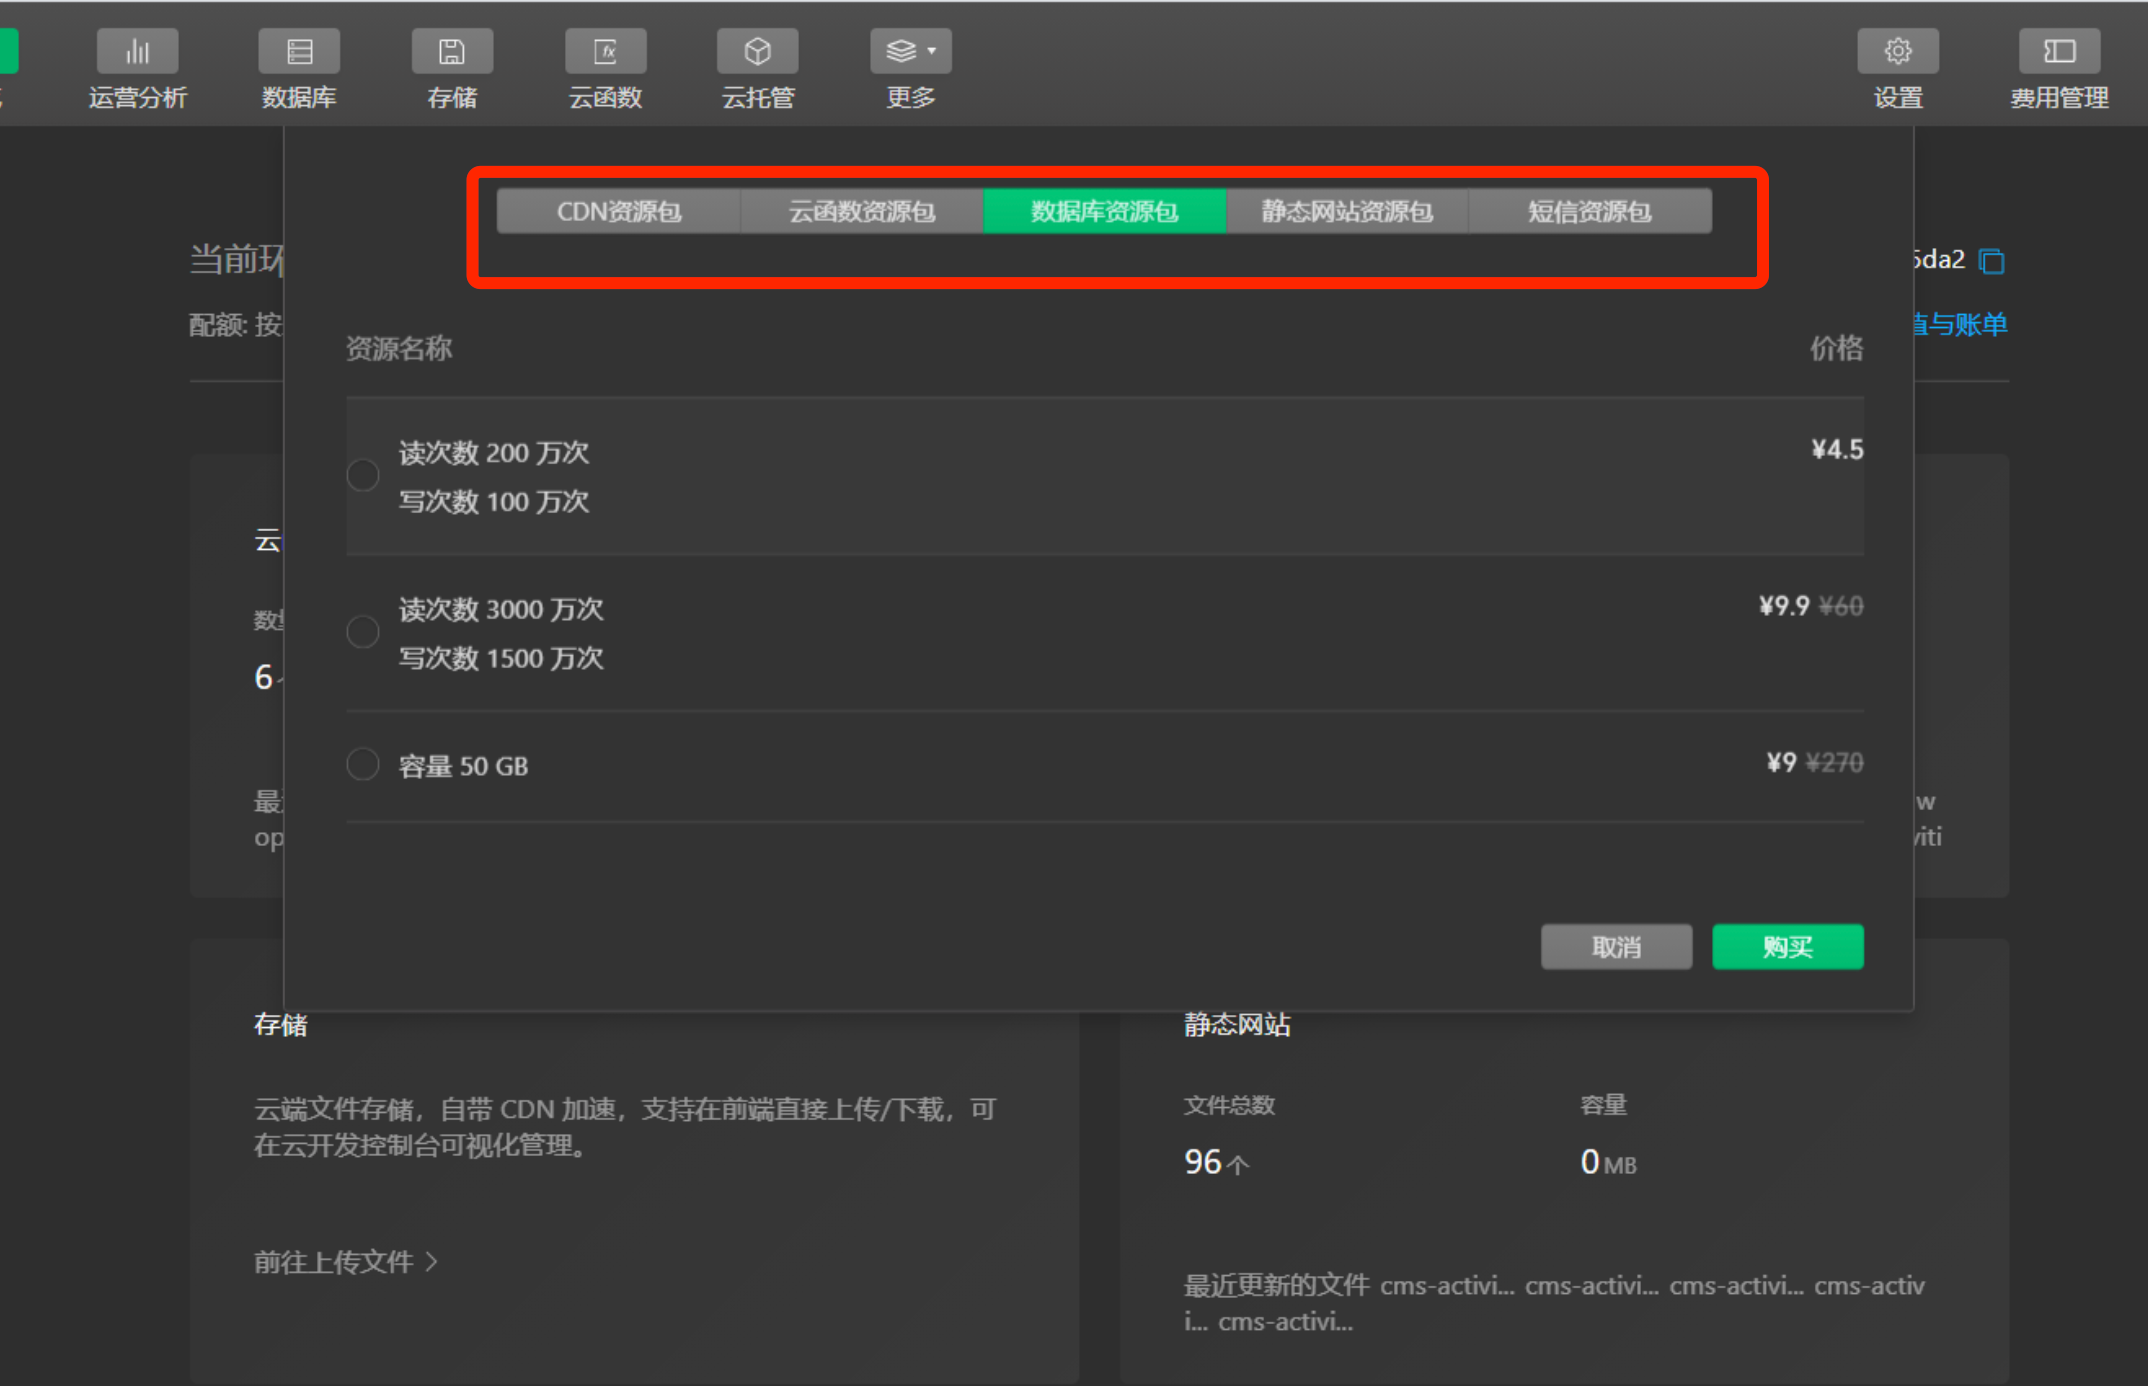Open the 设置 settings gear icon
Screen dimensions: 2148x1386
click(x=1897, y=51)
